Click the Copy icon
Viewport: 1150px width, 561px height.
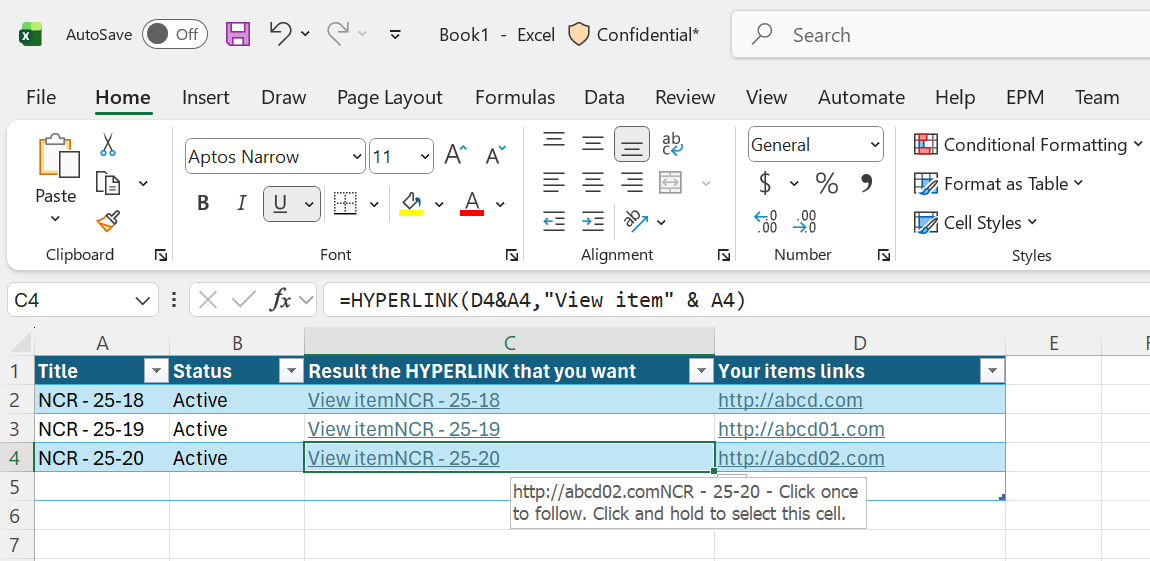point(109,183)
